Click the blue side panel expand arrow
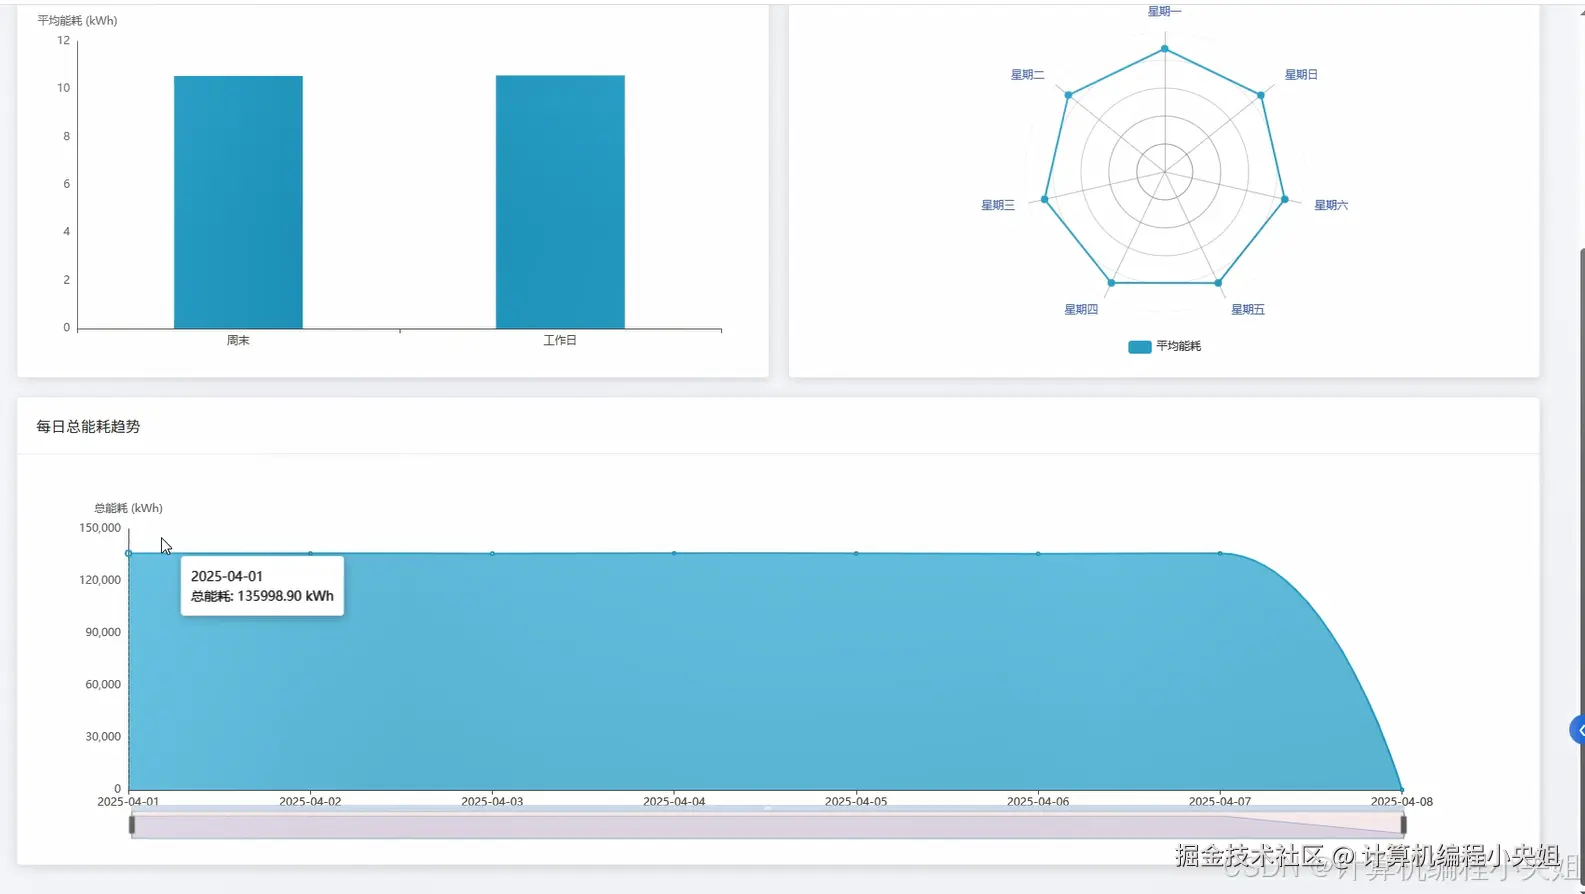The width and height of the screenshot is (1585, 894). (x=1578, y=730)
